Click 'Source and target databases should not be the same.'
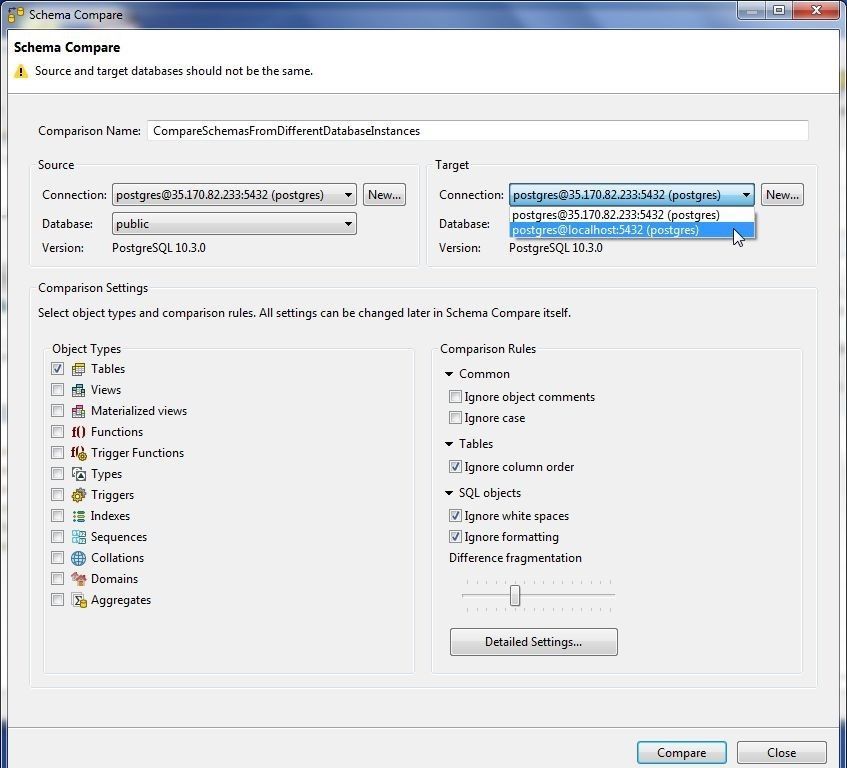847x768 pixels. click(x=174, y=71)
